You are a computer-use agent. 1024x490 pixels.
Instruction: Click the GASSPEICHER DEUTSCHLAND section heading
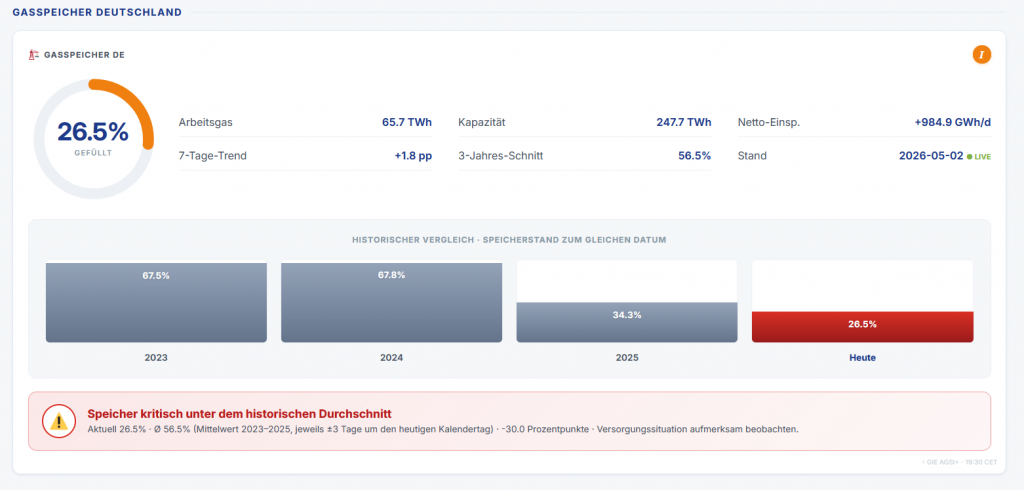[97, 12]
